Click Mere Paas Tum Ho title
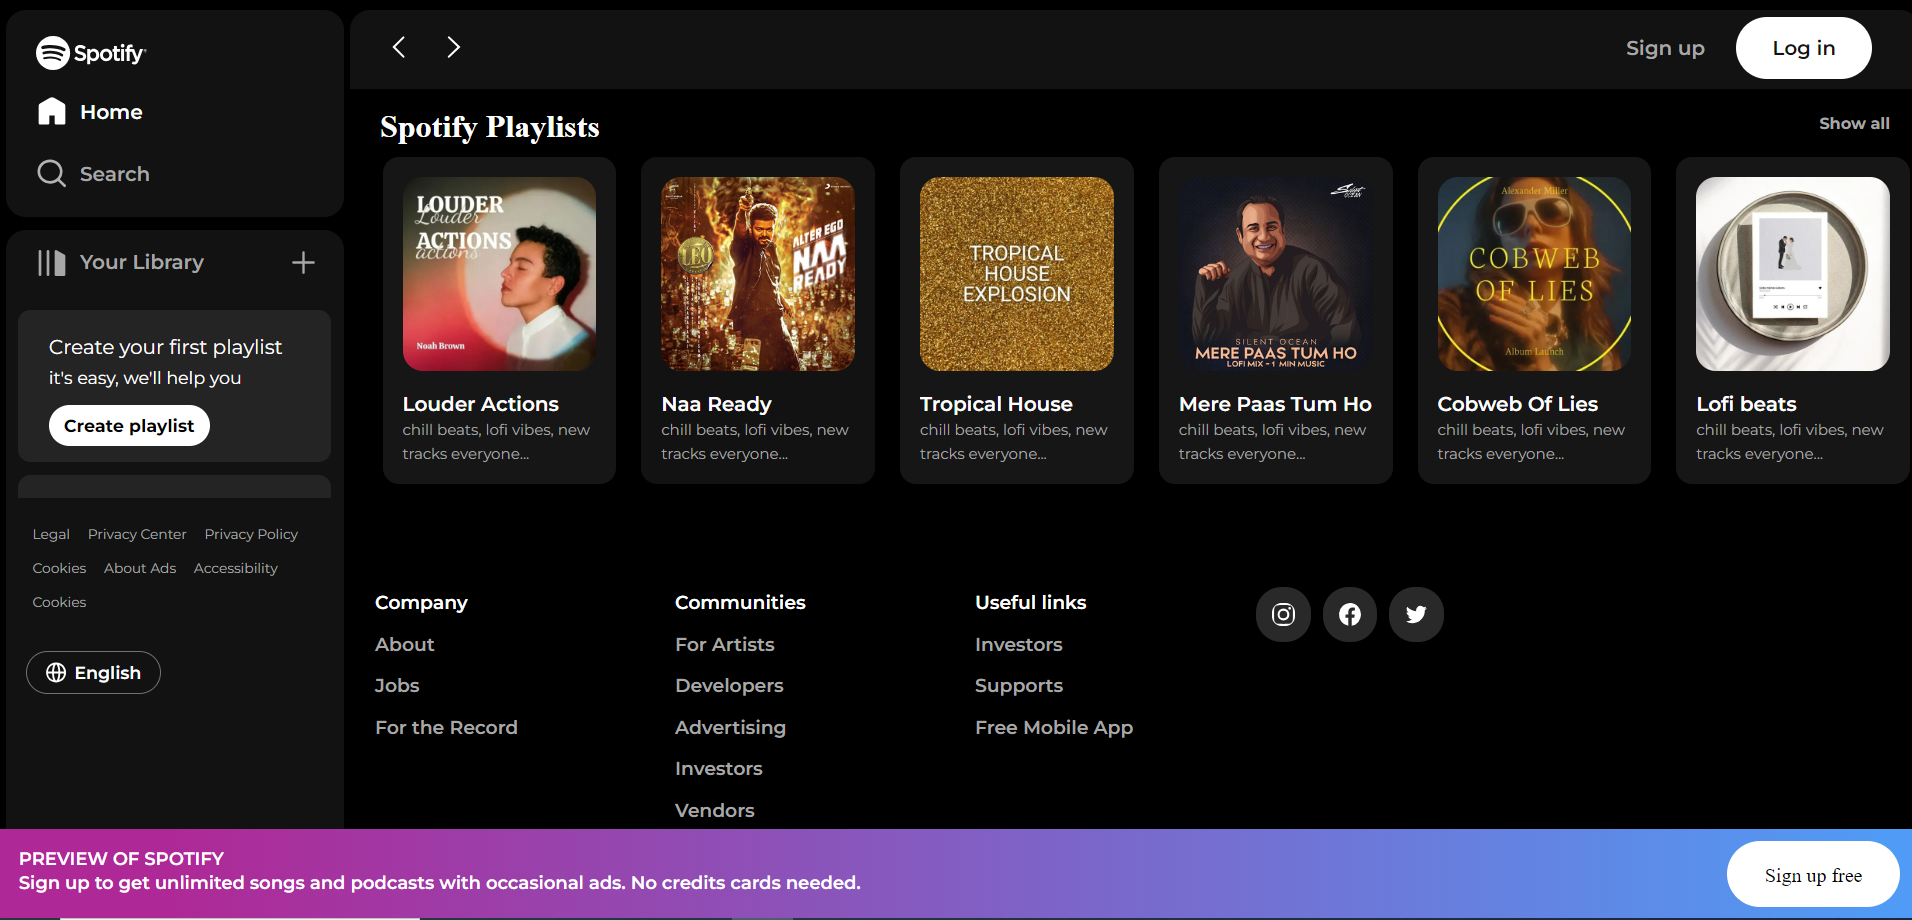The image size is (1912, 920). coord(1275,404)
